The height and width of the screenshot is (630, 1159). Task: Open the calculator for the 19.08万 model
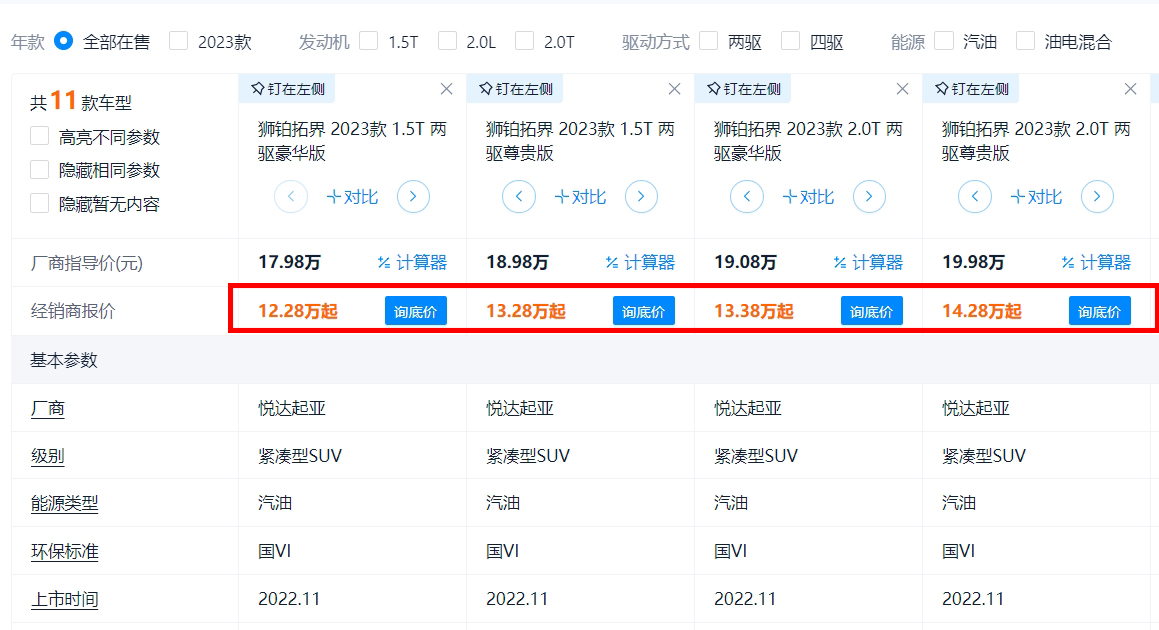pos(869,262)
